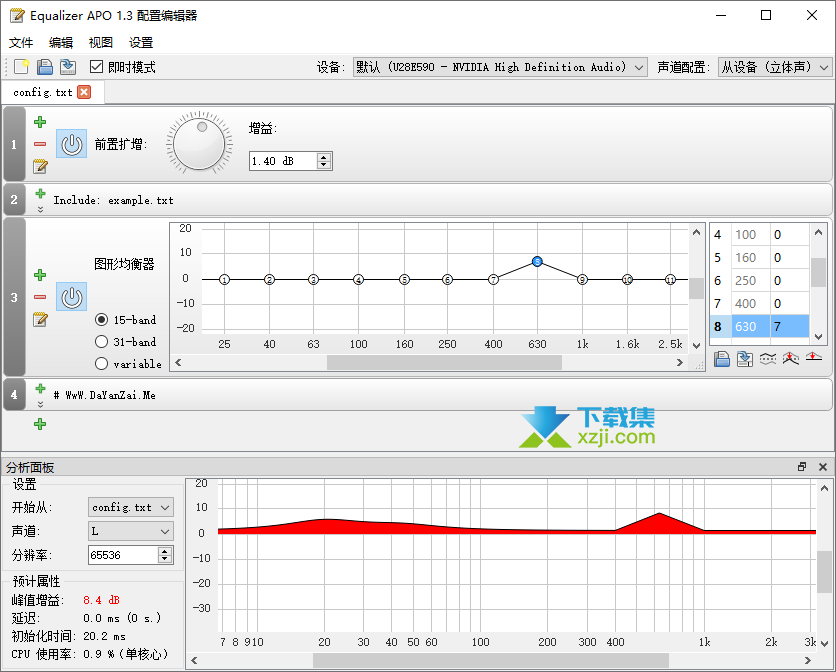Choose the variable band radio option
This screenshot has height=672, width=836.
[x=101, y=364]
